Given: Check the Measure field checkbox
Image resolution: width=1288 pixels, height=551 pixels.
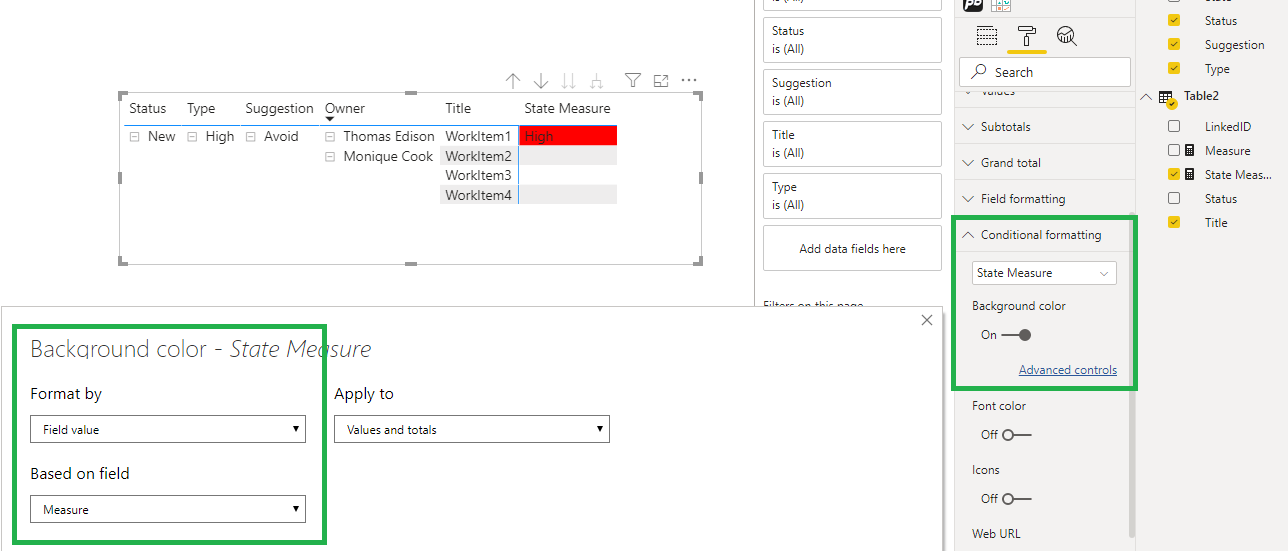Looking at the screenshot, I should (1174, 150).
